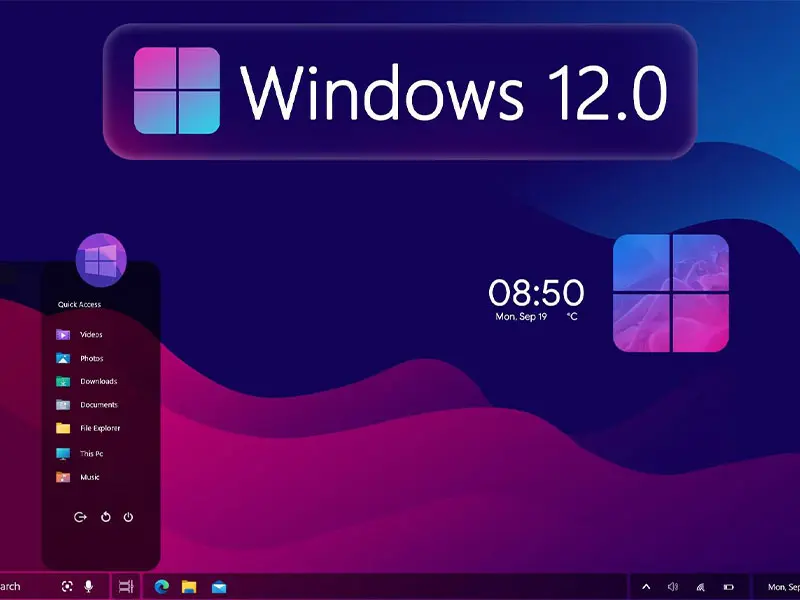Image resolution: width=800 pixels, height=600 pixels.
Task: Shut down using the power icon
Action: pos(129,517)
